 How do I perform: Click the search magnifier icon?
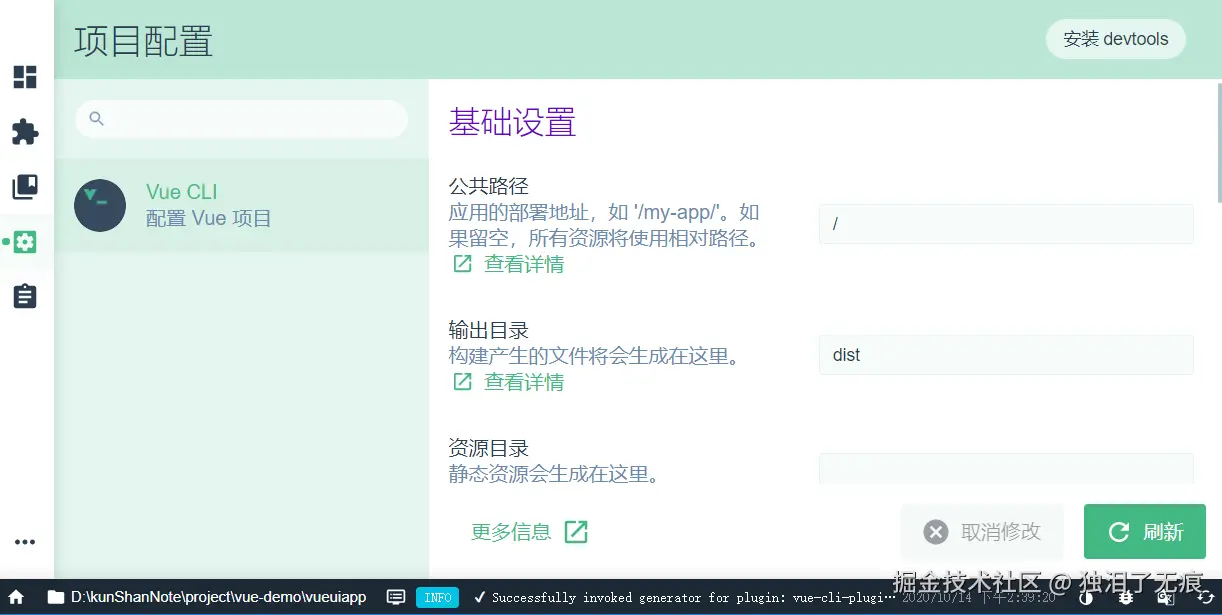pos(97,119)
